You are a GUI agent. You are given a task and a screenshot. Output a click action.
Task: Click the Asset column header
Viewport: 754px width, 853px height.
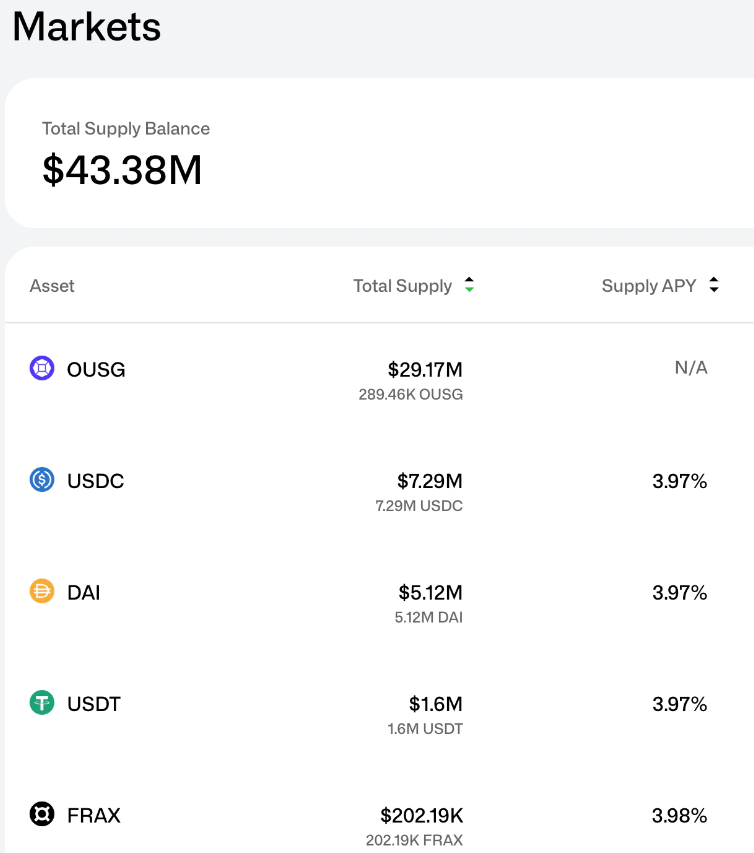pos(52,286)
